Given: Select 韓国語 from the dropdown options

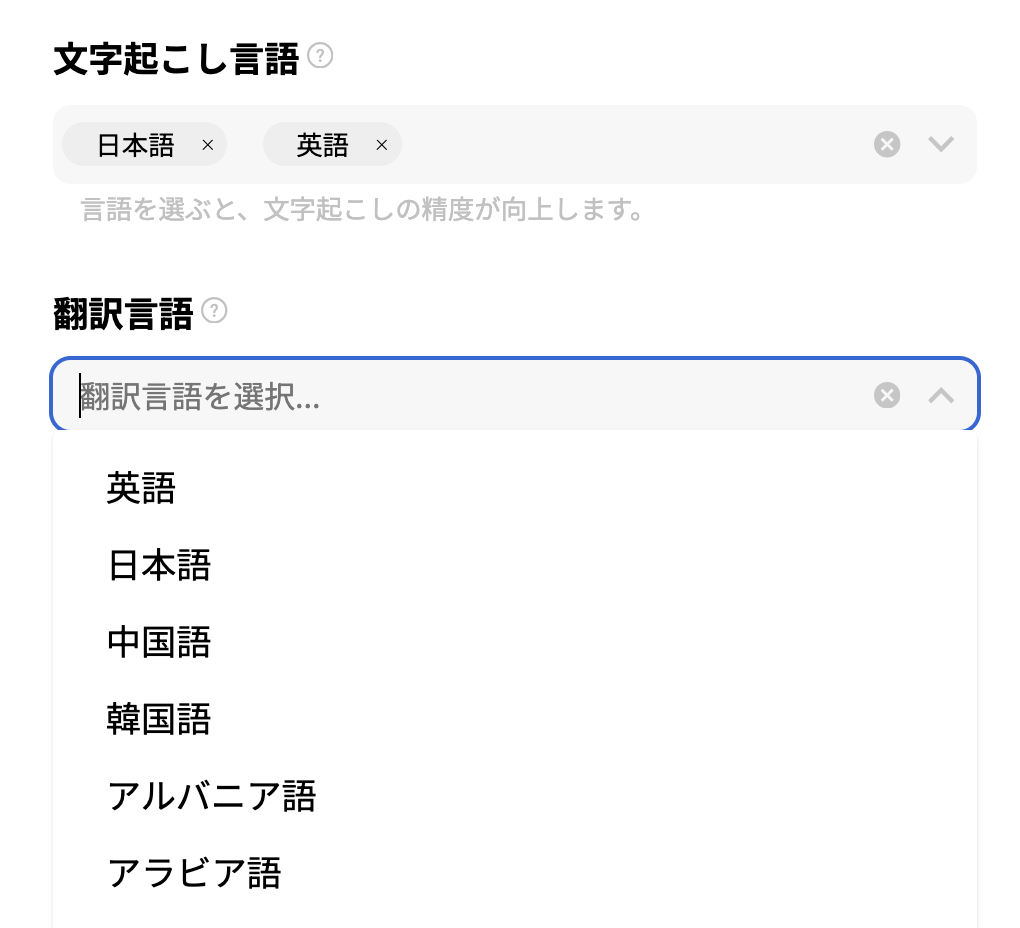Looking at the screenshot, I should [x=159, y=719].
